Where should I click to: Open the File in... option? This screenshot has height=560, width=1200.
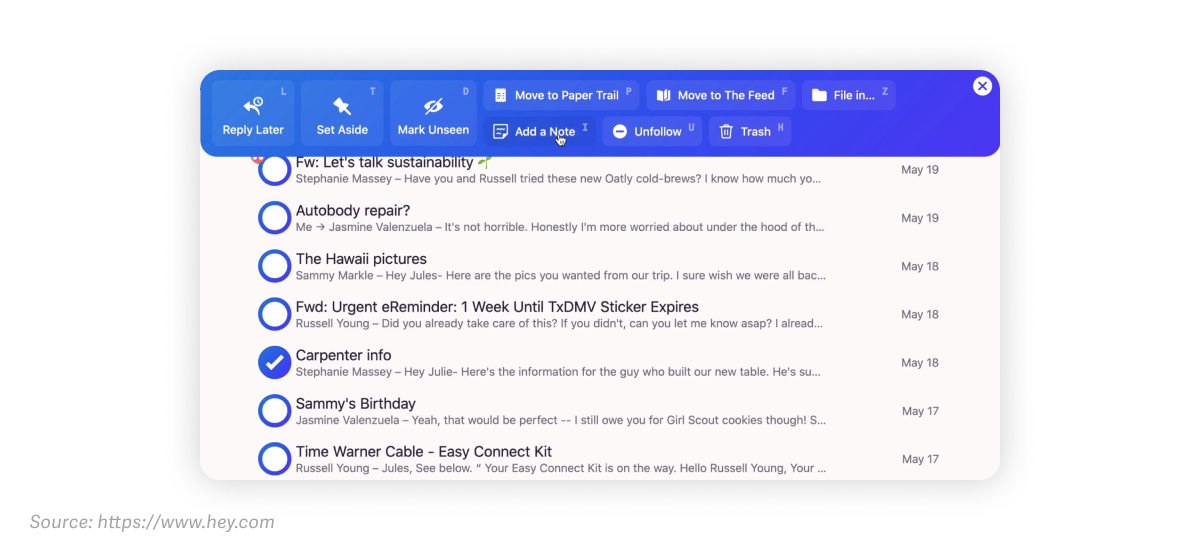coord(848,95)
